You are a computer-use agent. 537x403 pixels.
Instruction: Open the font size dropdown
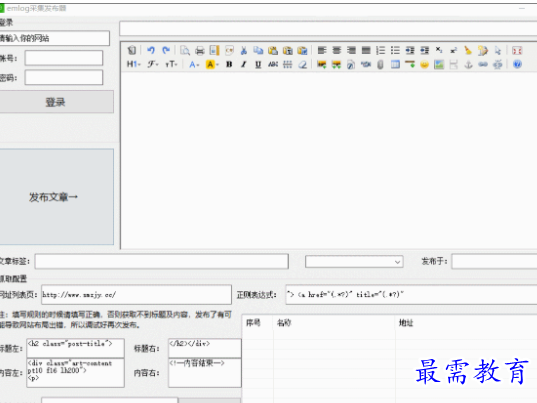(171, 64)
